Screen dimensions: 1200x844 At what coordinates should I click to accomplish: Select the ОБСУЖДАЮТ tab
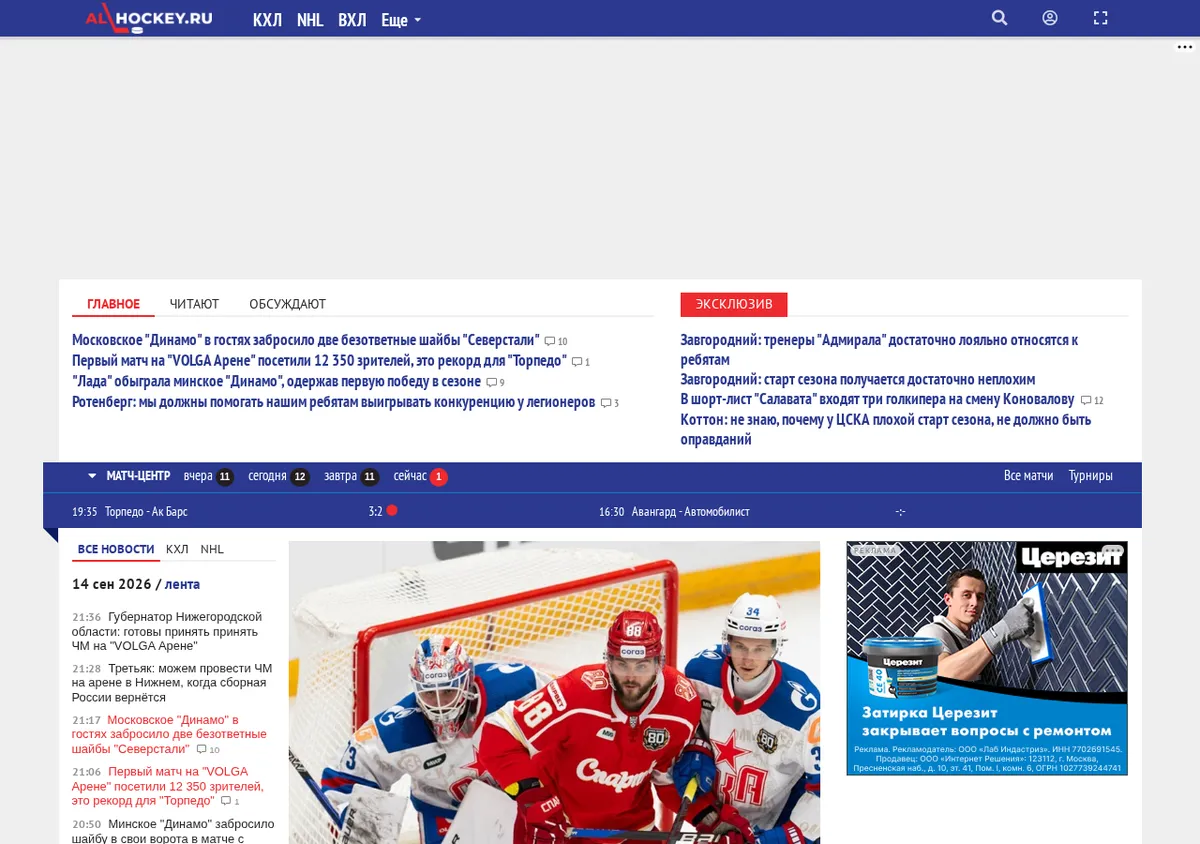pos(288,304)
